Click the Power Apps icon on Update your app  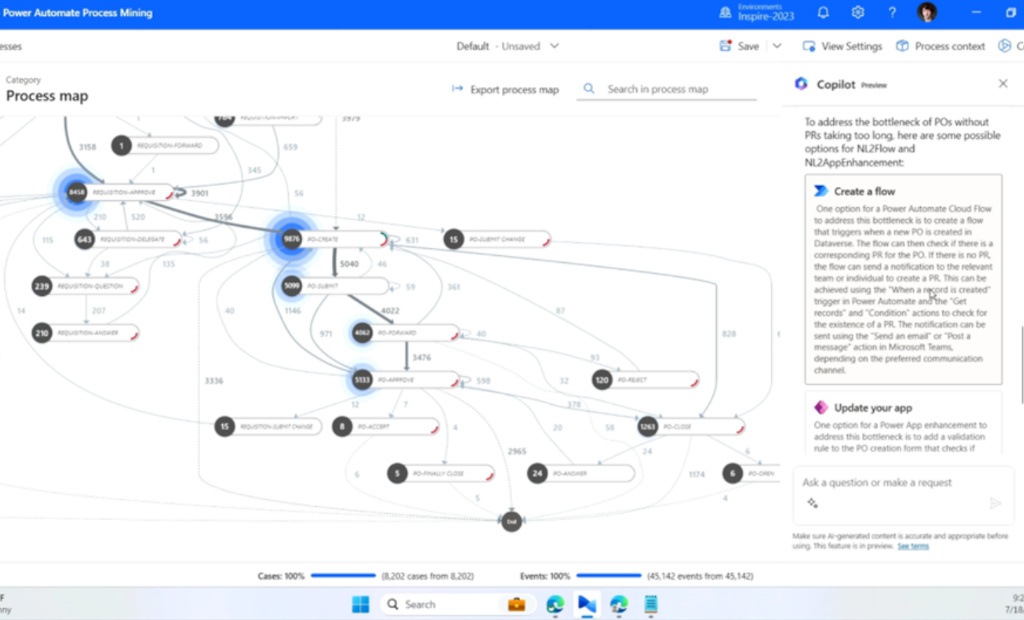(821, 407)
